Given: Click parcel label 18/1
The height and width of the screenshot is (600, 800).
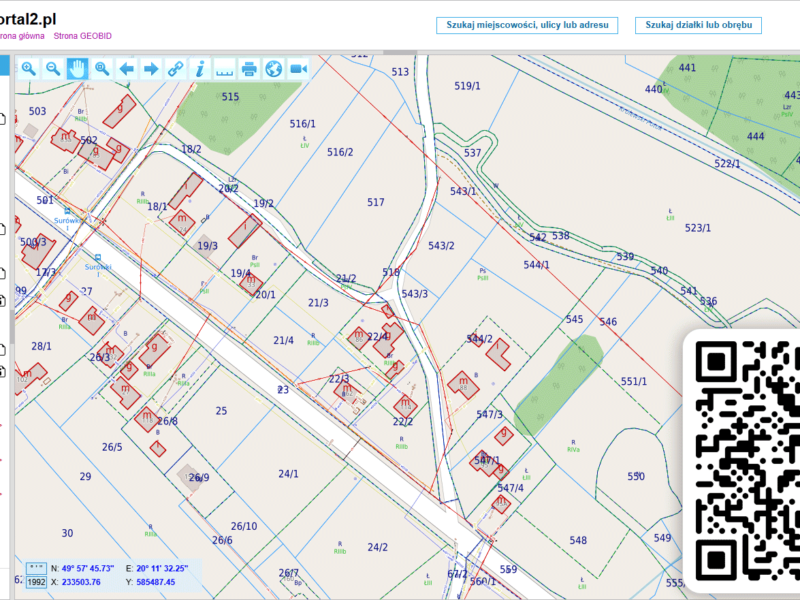Looking at the screenshot, I should (157, 207).
